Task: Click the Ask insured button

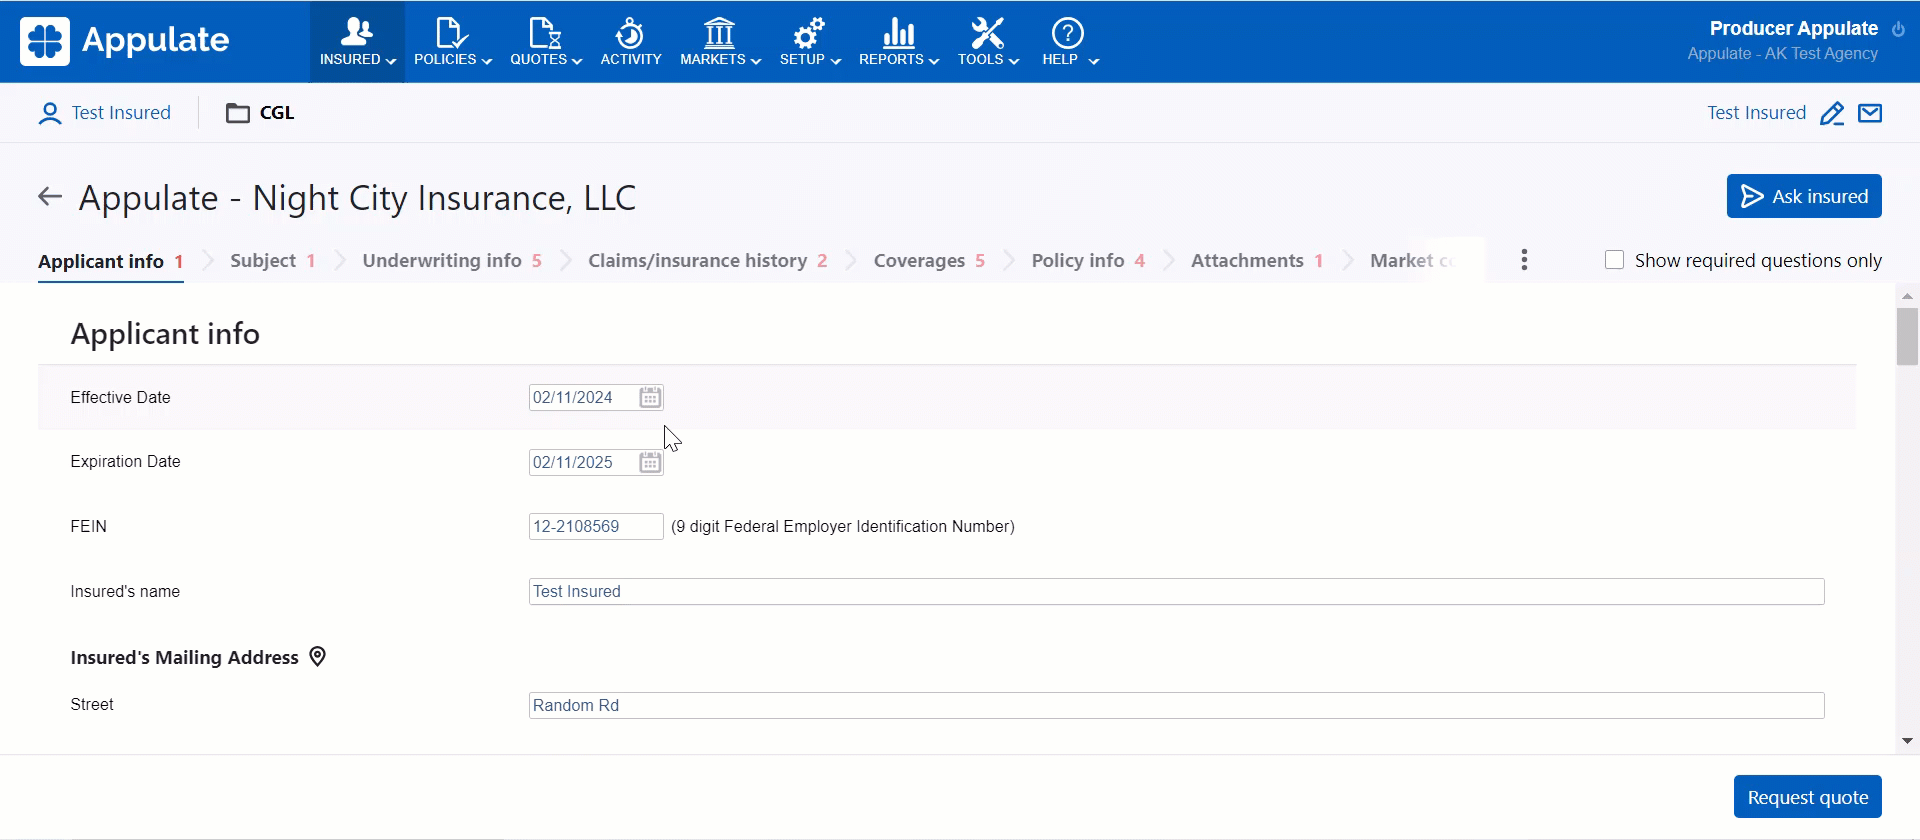Action: coord(1803,196)
